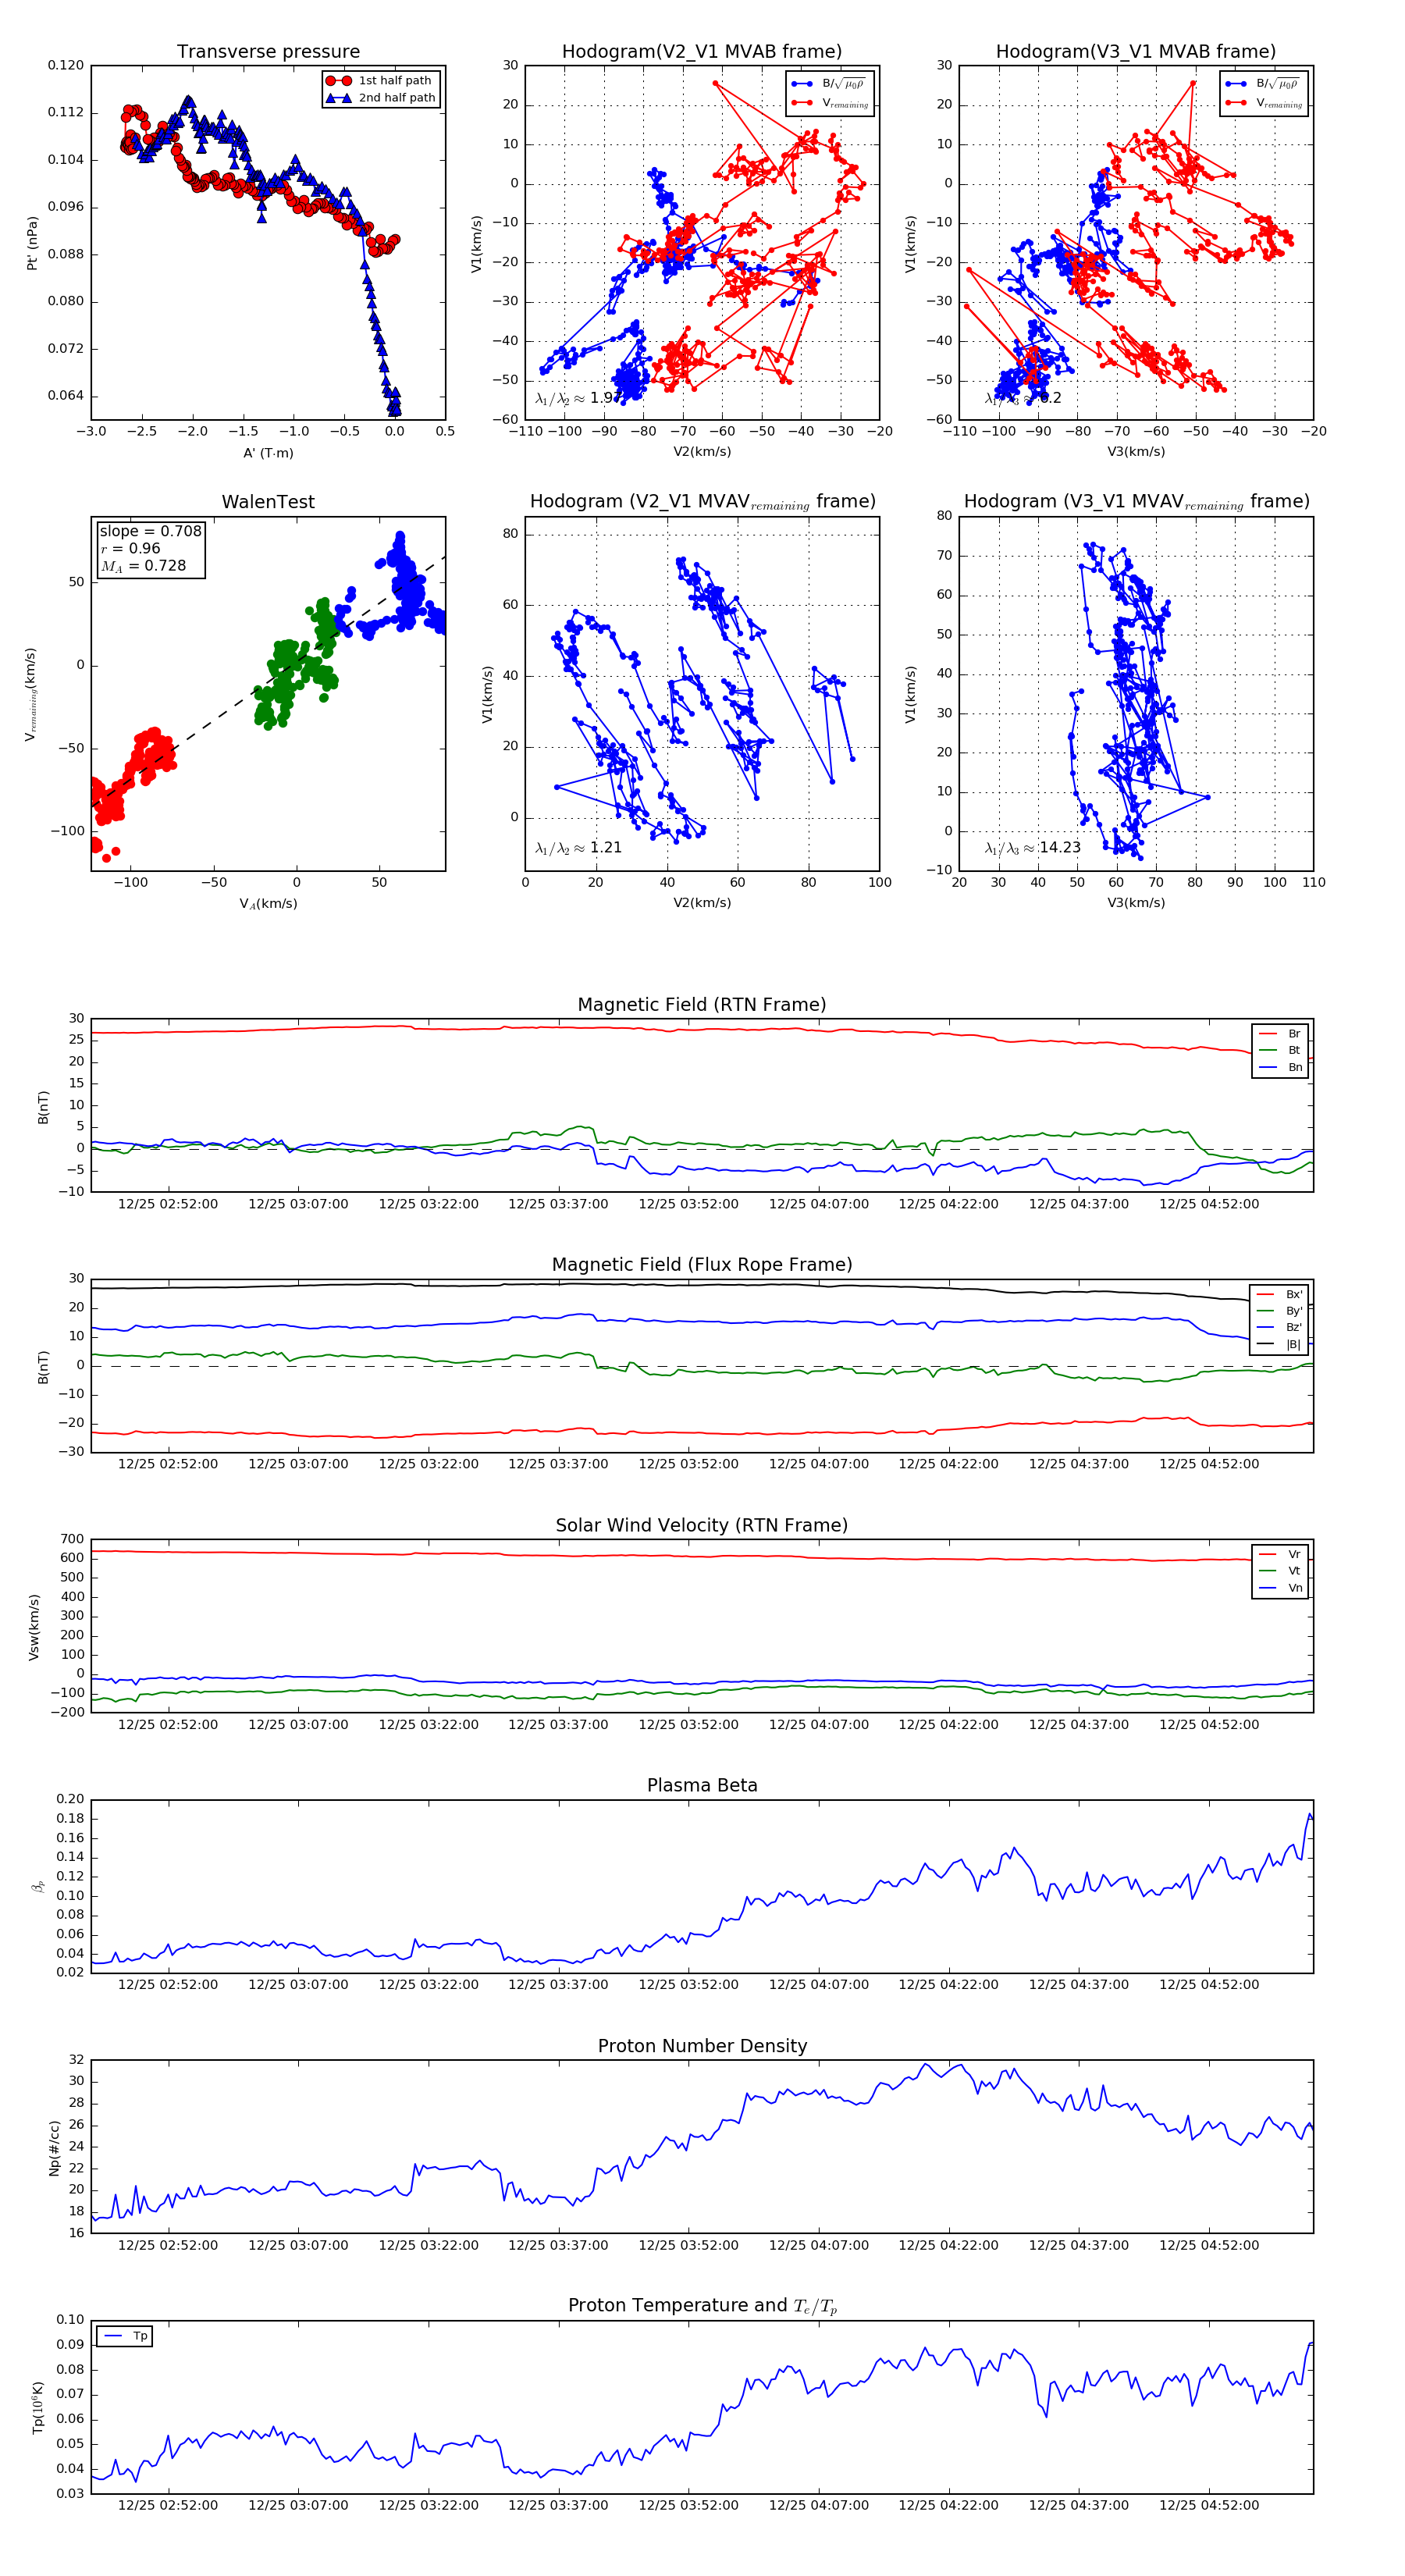The width and height of the screenshot is (1405, 2576).
Task: Select the Bt legend entry
Action: pos(1280,1051)
